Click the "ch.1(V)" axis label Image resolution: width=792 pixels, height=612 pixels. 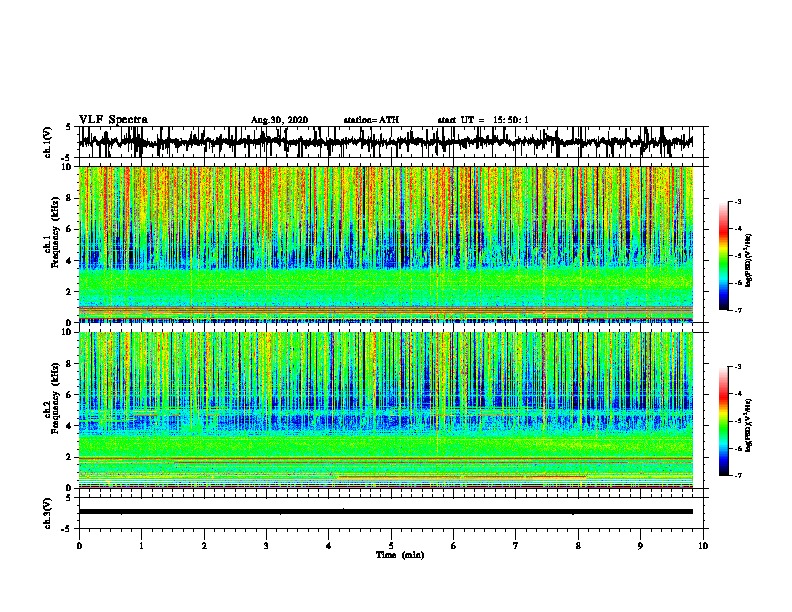(47, 142)
